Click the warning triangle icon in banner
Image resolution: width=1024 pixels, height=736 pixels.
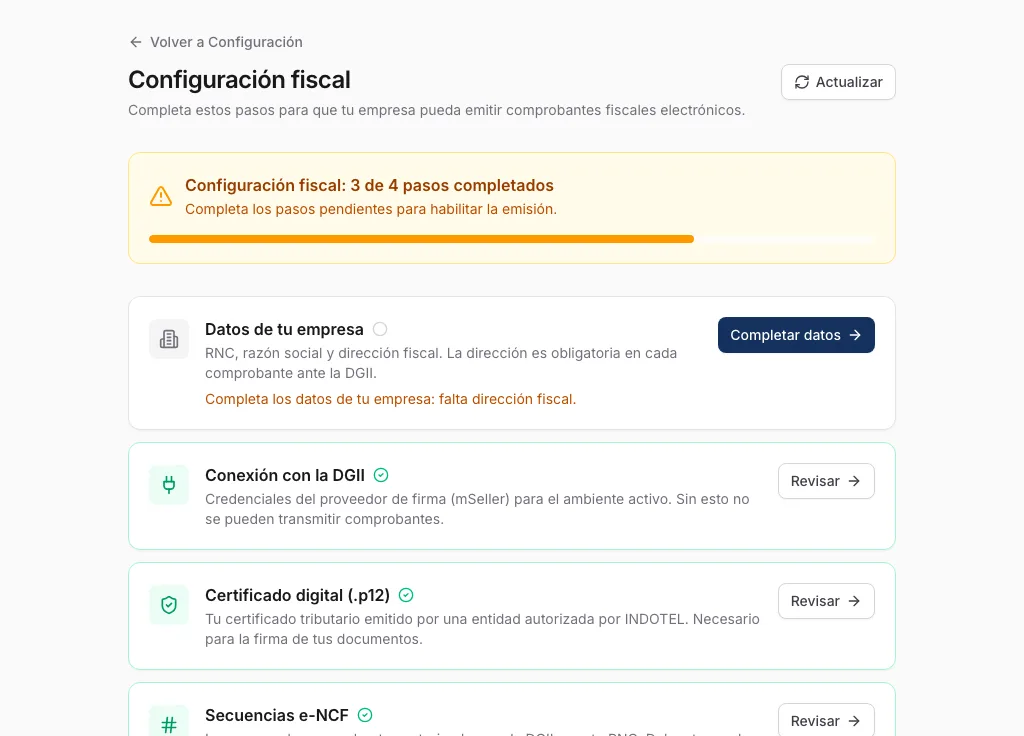point(161,197)
